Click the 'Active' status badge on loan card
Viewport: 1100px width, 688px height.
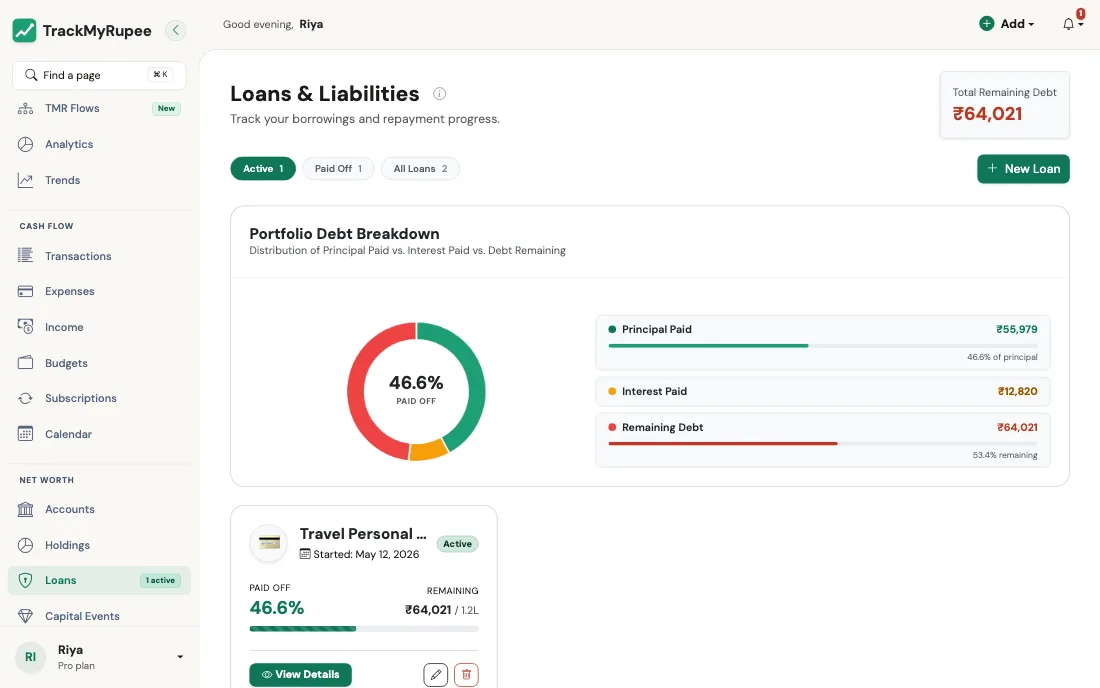coord(457,544)
